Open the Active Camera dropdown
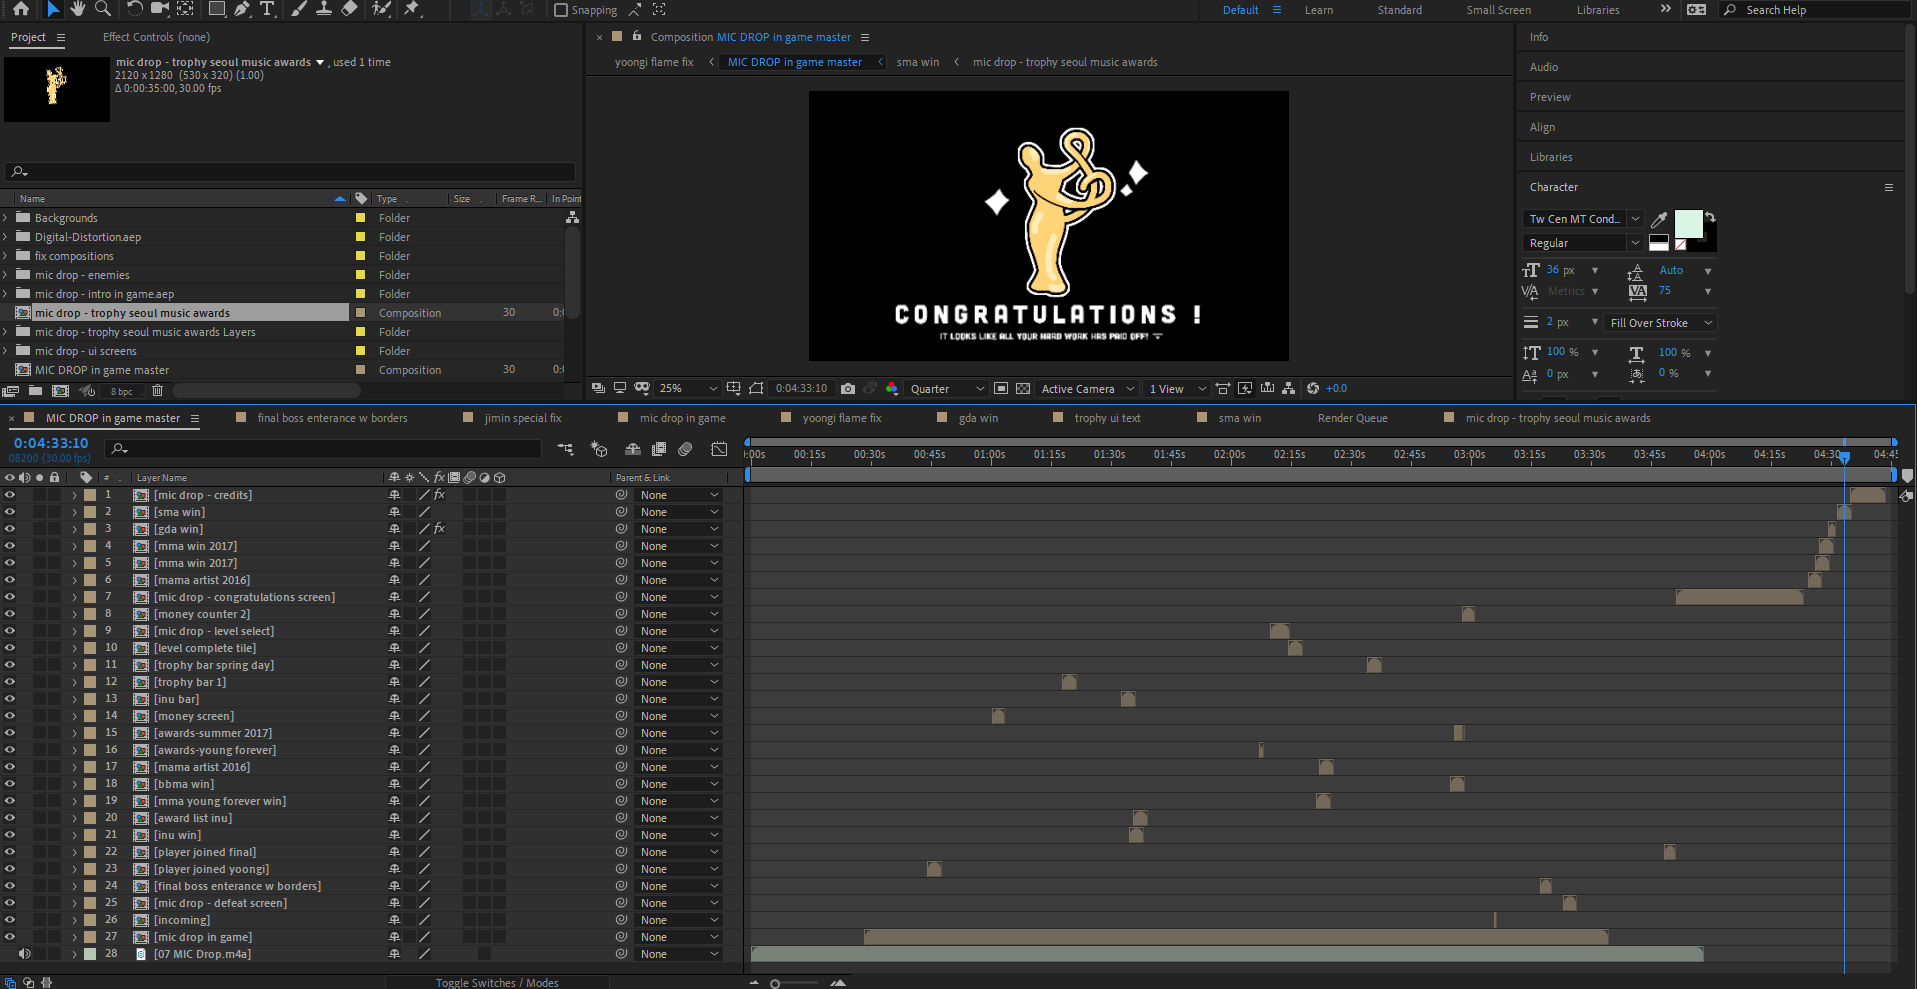The height and width of the screenshot is (989, 1917). [1088, 388]
